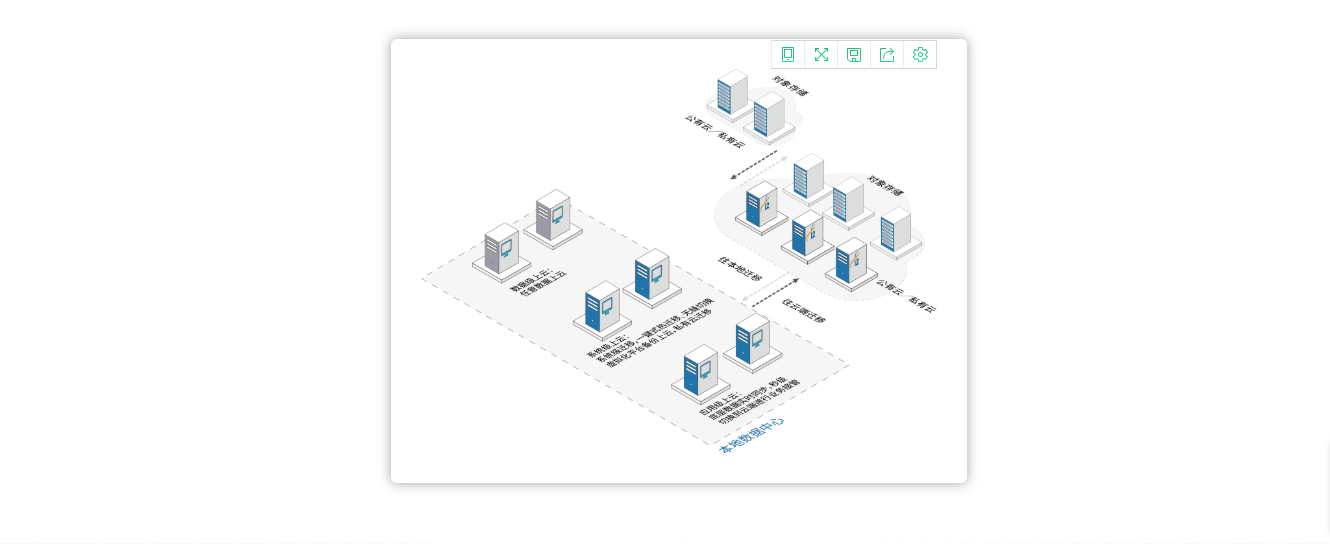
Task: Click the share export icon
Action: point(887,55)
